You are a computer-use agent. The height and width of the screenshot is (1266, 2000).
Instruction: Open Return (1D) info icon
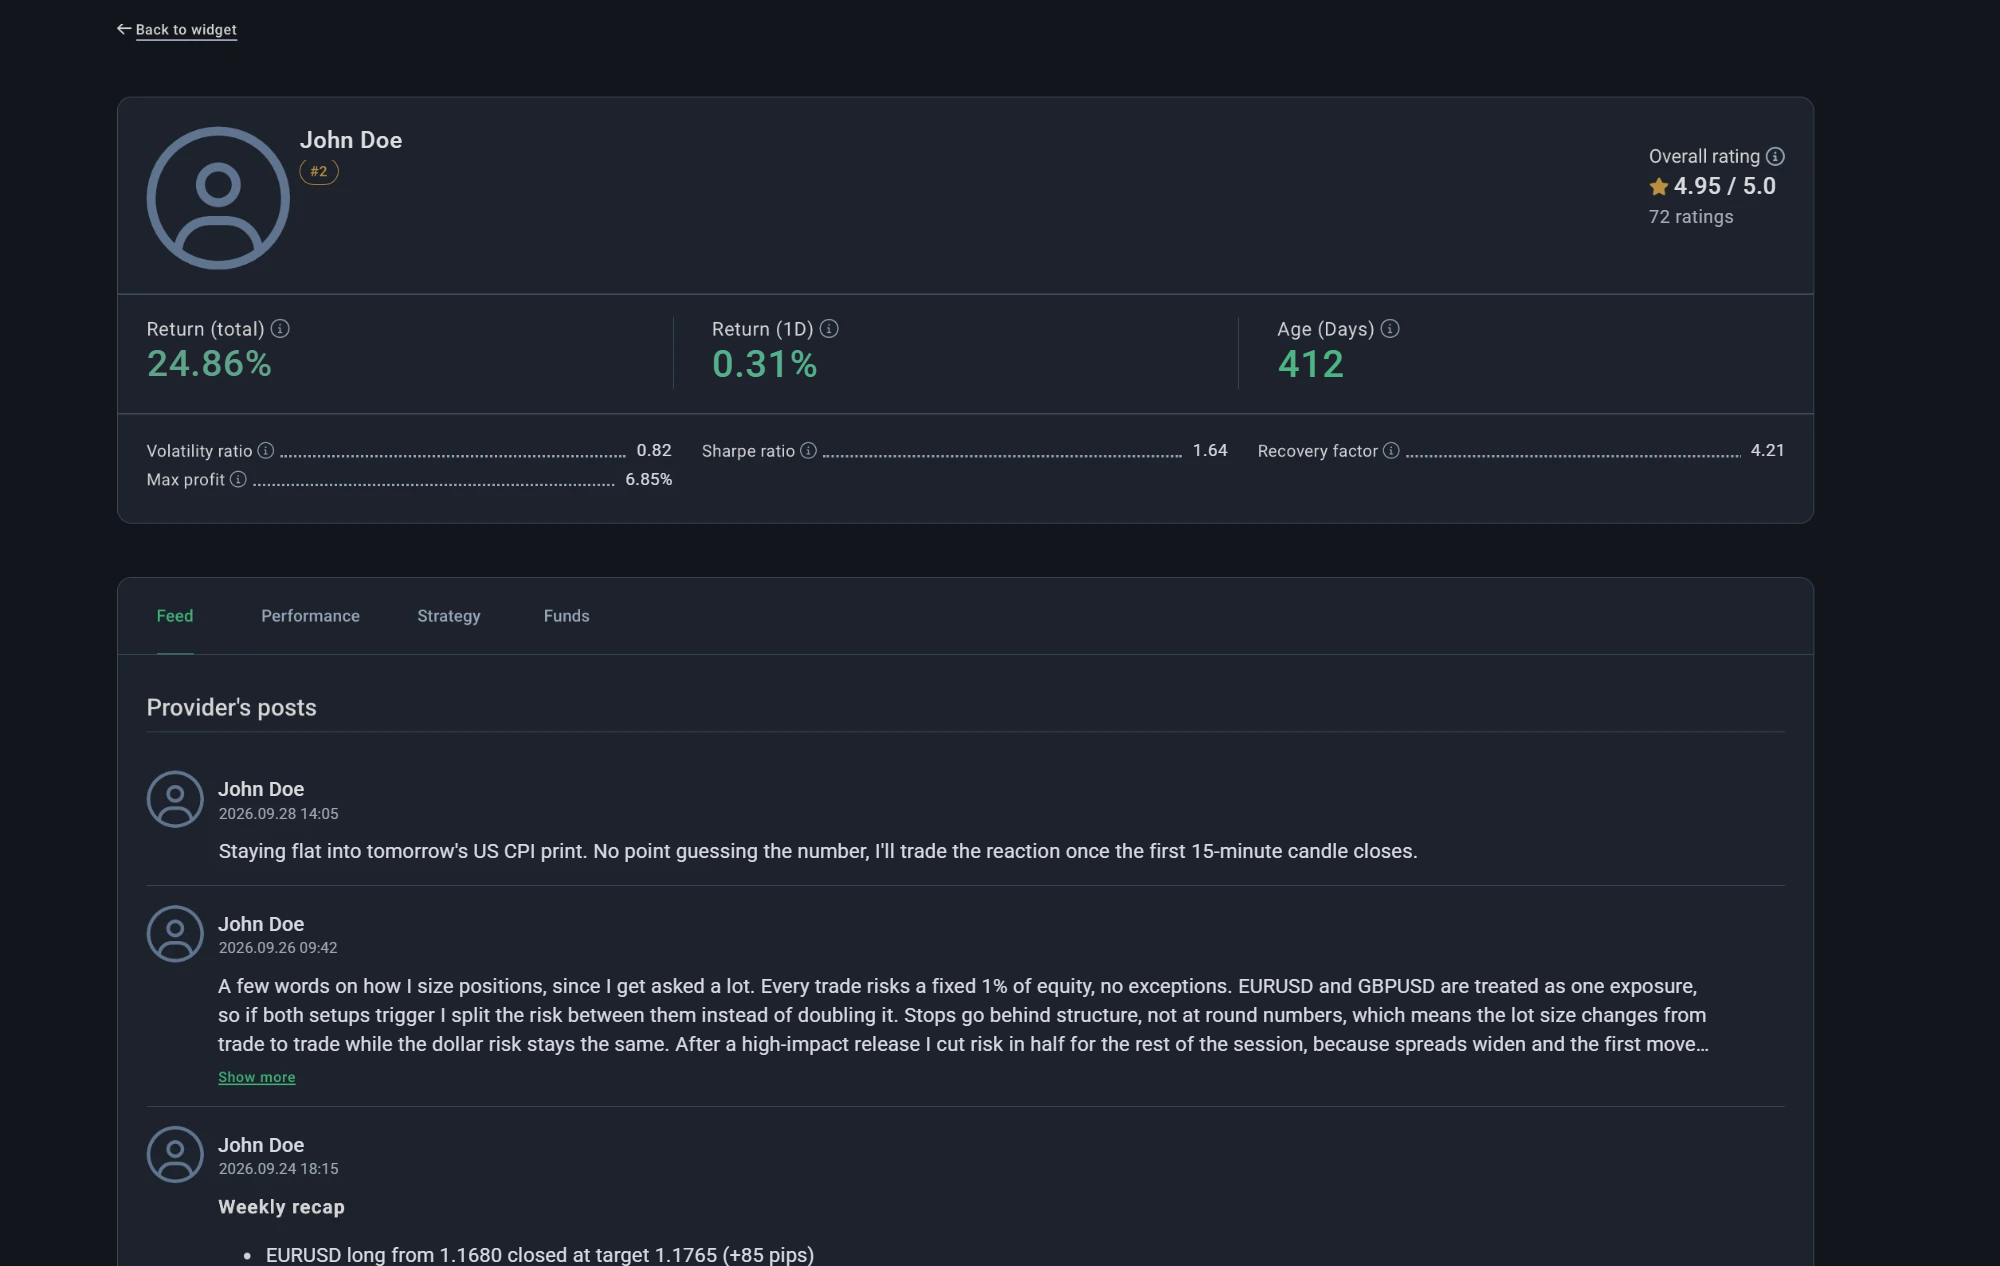(x=829, y=329)
